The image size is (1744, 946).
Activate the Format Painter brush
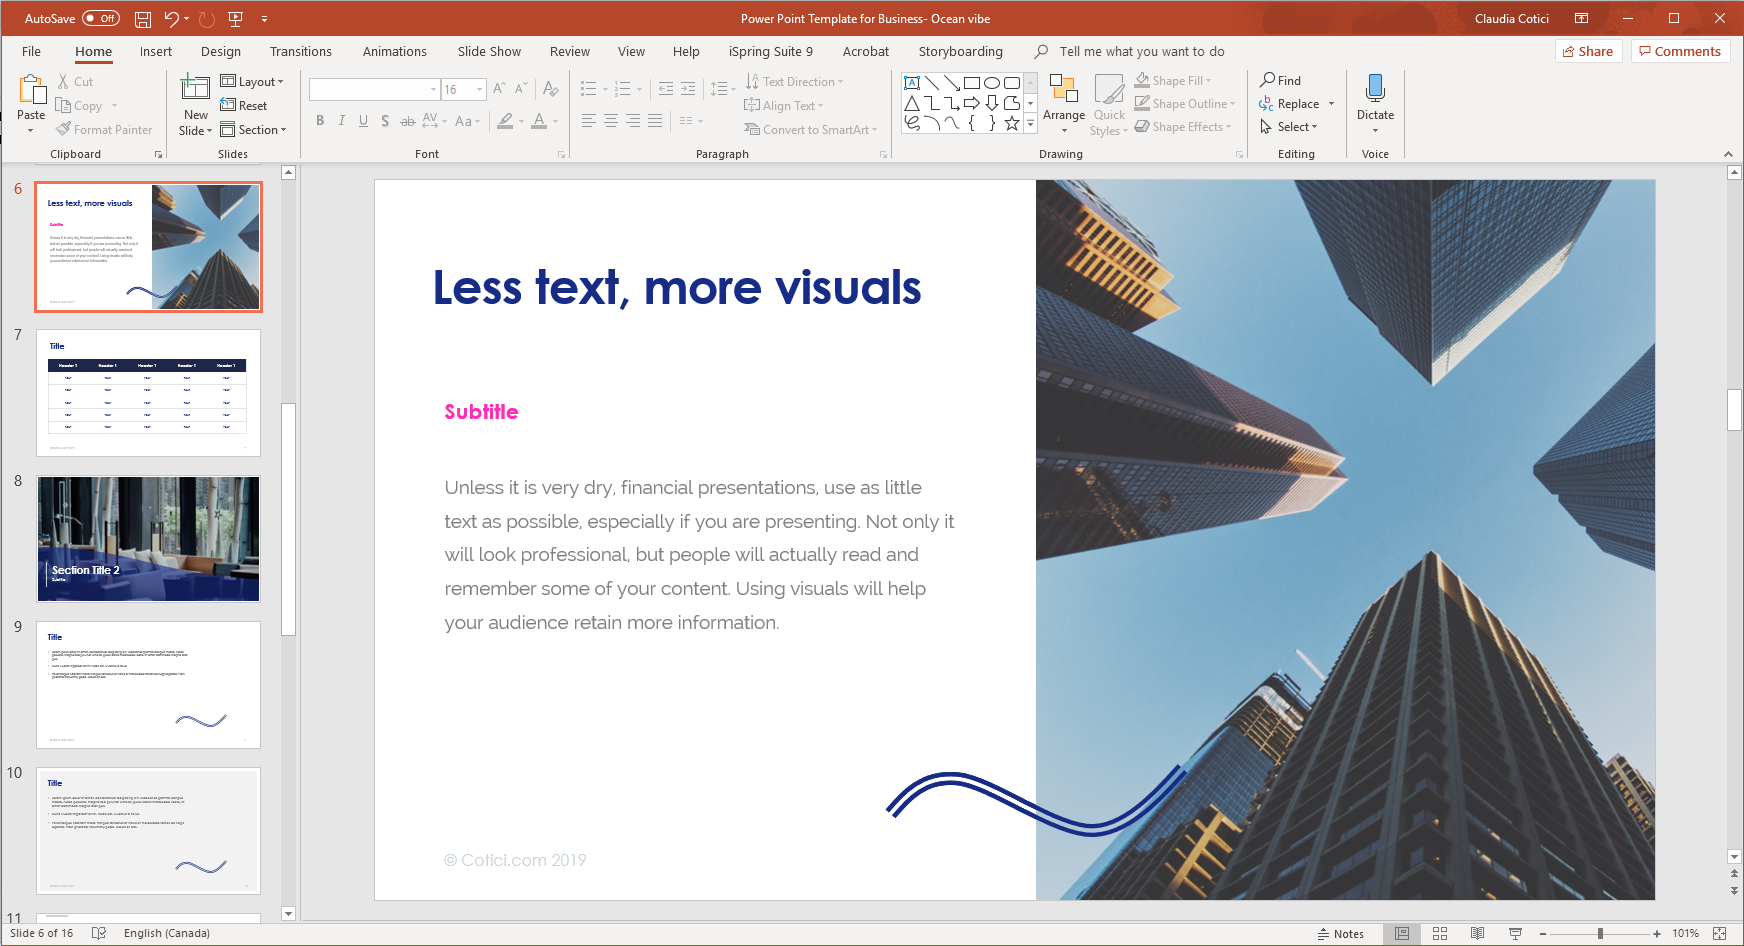click(104, 130)
